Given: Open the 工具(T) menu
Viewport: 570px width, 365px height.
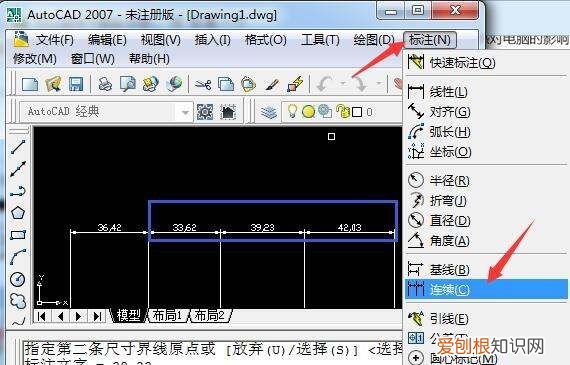Looking at the screenshot, I should click(x=320, y=40).
